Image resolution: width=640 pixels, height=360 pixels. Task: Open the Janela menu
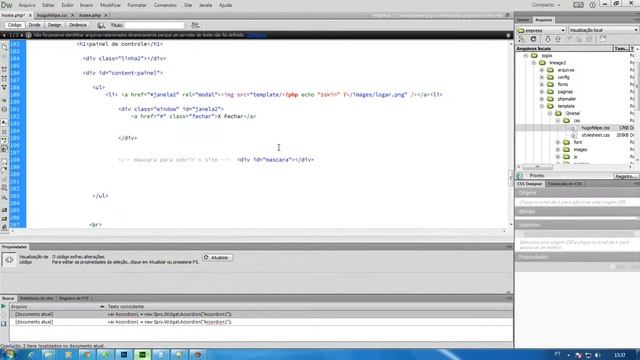(205, 5)
